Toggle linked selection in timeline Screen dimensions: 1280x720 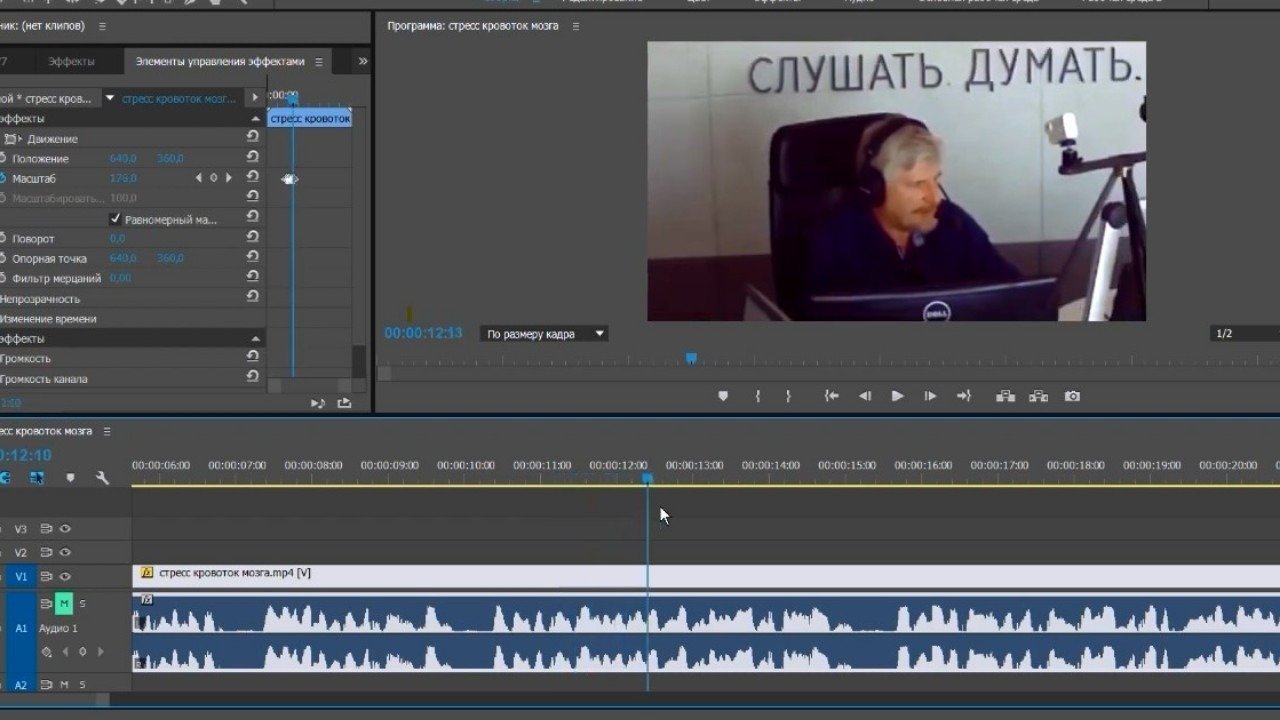click(37, 478)
